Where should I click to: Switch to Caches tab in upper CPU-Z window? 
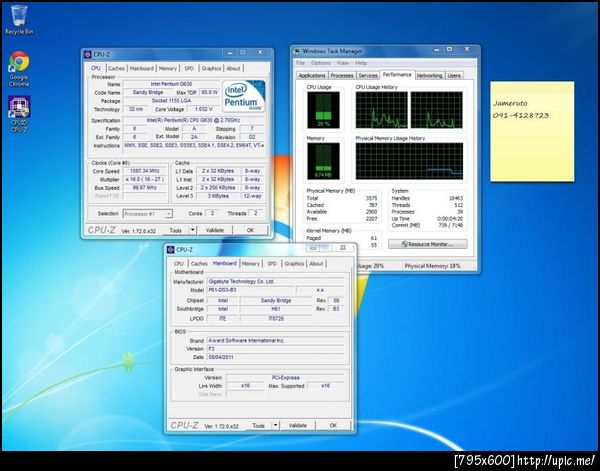[x=116, y=68]
